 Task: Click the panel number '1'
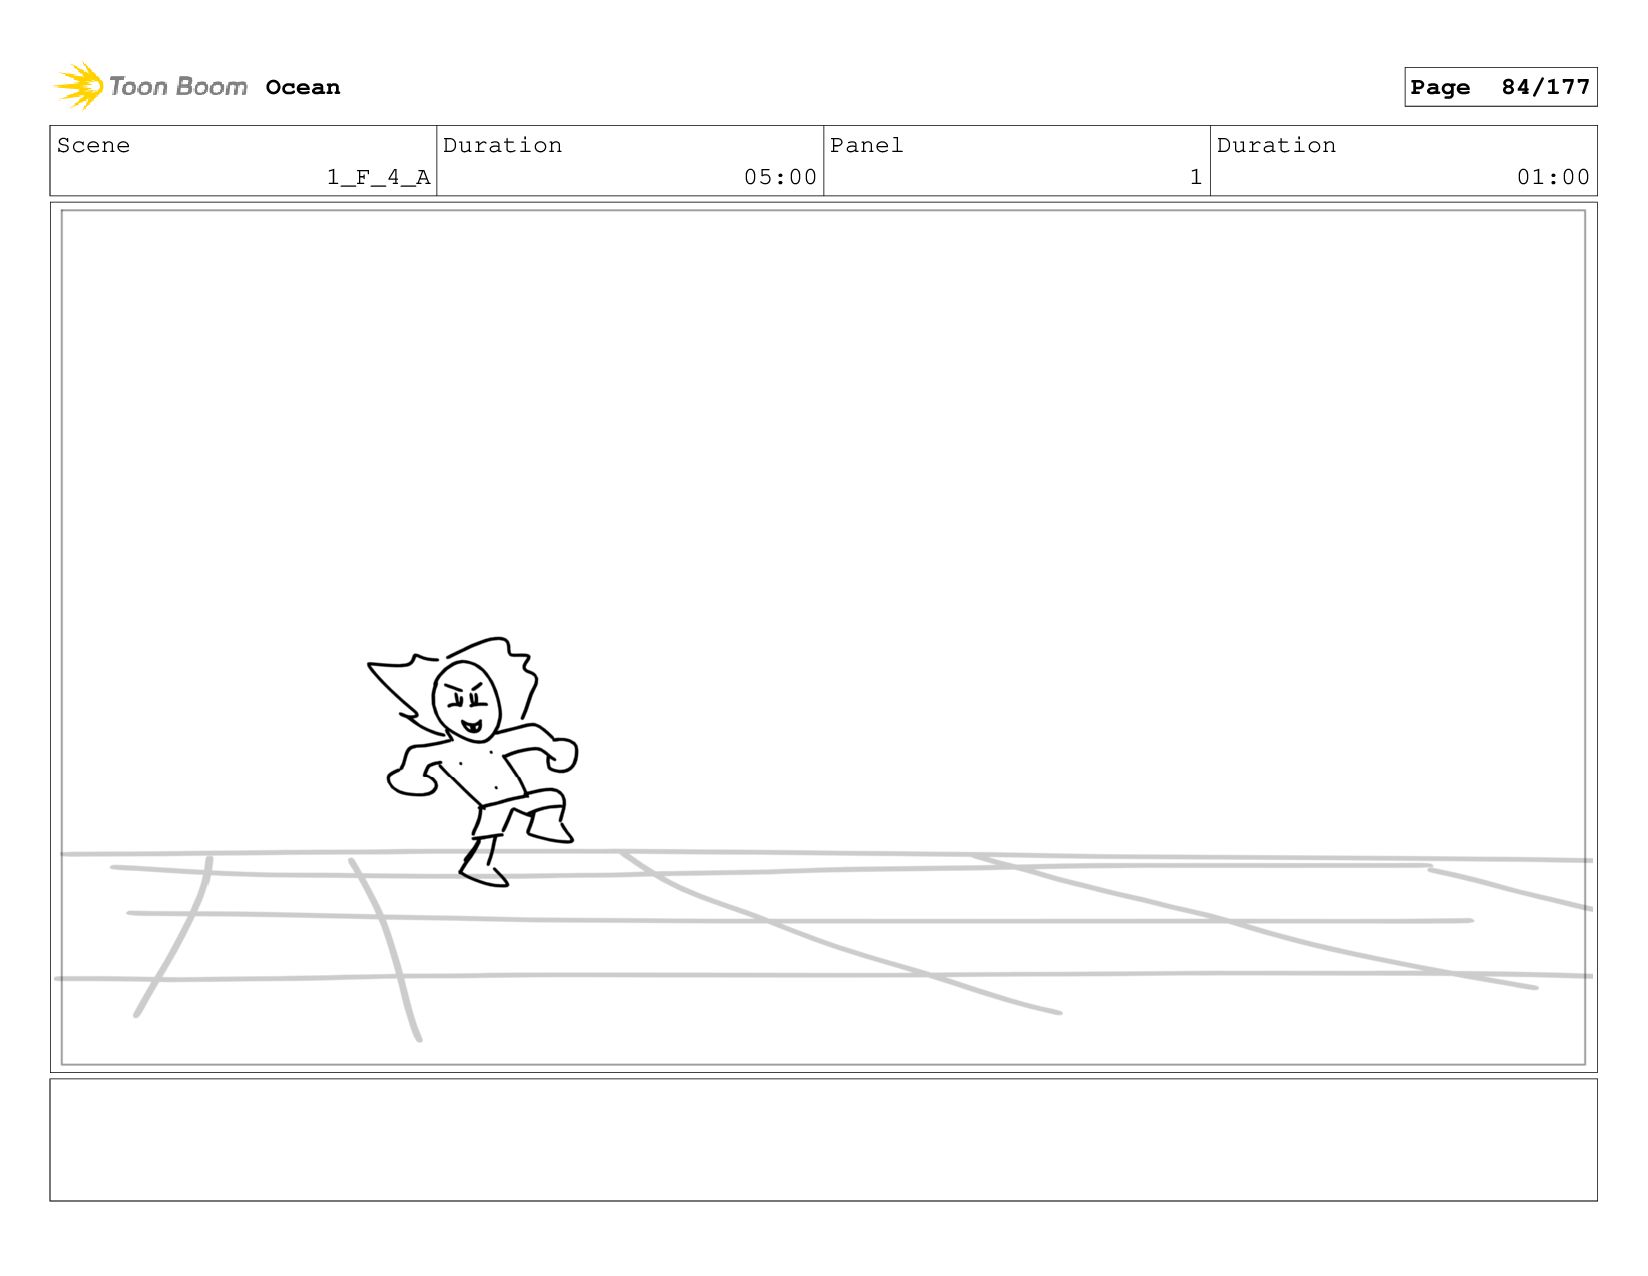1195,177
